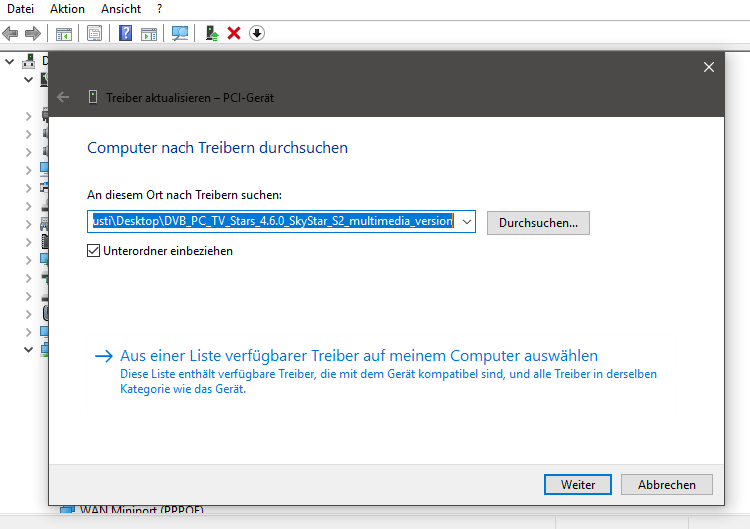Collapse the expanded chevron above WAN Miniport
The width and height of the screenshot is (750, 529).
(x=28, y=350)
